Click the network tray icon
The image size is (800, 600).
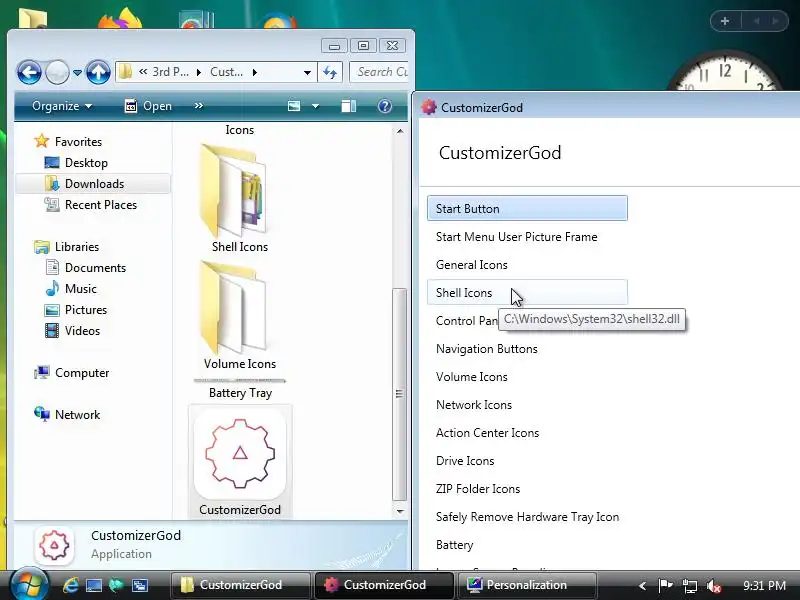click(x=690, y=586)
